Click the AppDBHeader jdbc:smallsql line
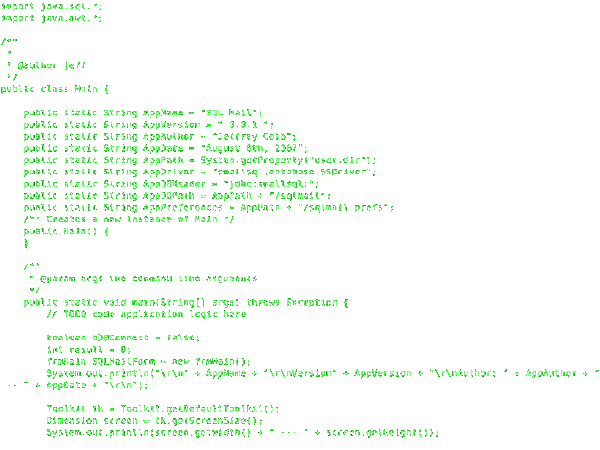The width and height of the screenshot is (600, 450). coord(171,184)
